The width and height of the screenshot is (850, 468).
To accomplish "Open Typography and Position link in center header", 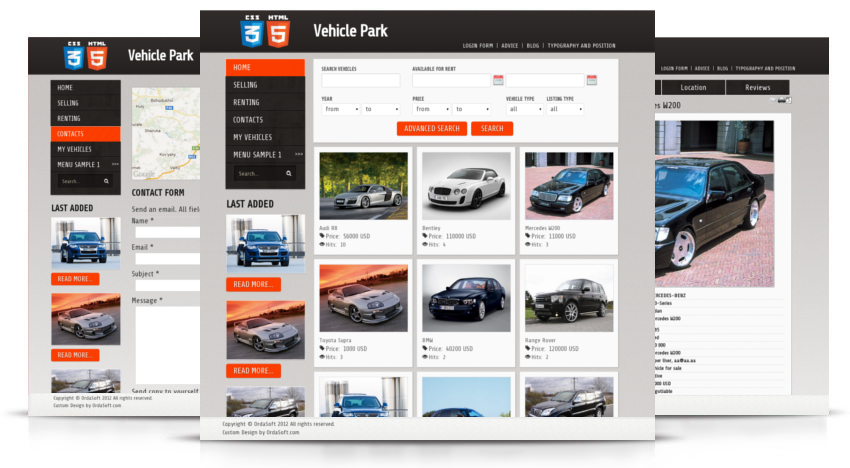I will click(x=581, y=46).
